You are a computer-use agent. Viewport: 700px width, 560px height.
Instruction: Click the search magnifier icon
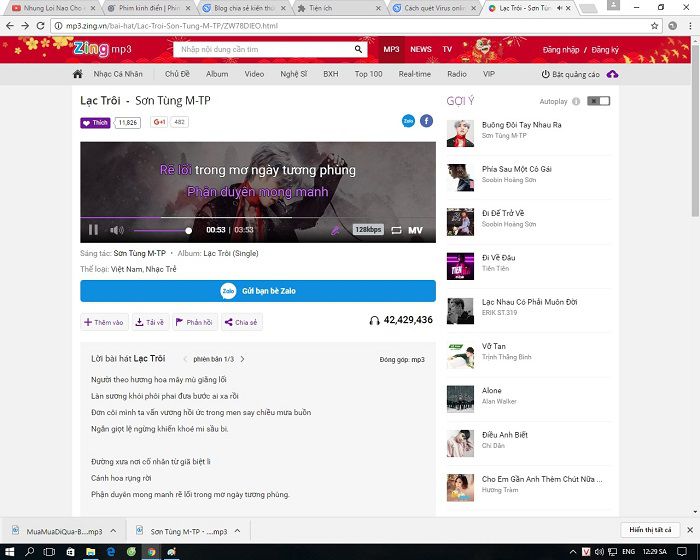[358, 49]
